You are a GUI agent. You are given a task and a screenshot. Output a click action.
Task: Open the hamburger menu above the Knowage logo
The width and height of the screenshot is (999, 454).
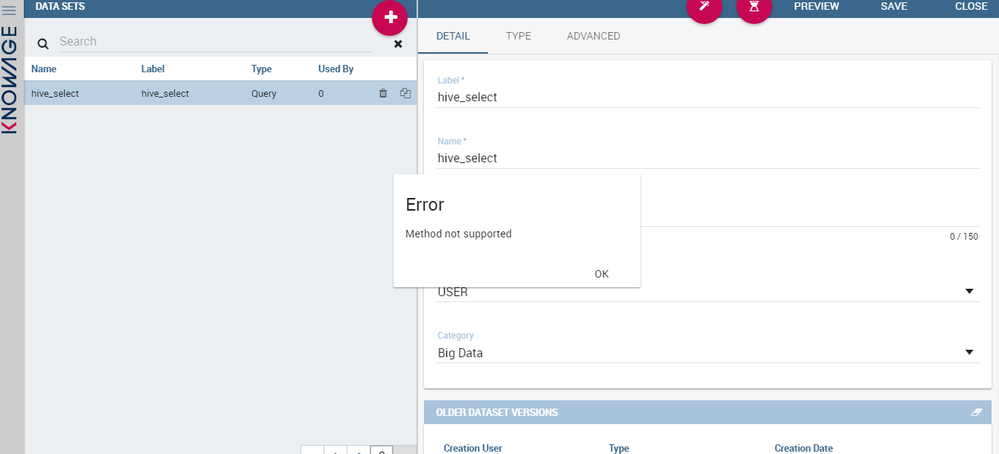pyautogui.click(x=11, y=10)
